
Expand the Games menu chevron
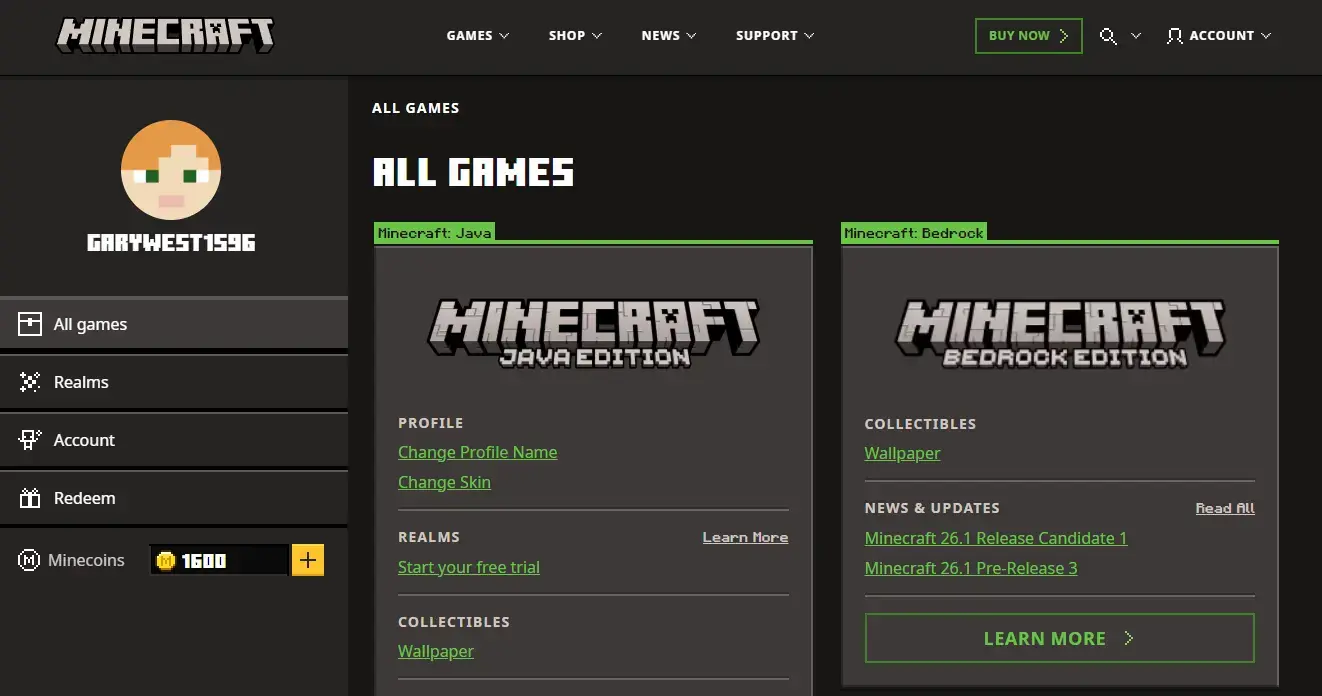pyautogui.click(x=504, y=36)
